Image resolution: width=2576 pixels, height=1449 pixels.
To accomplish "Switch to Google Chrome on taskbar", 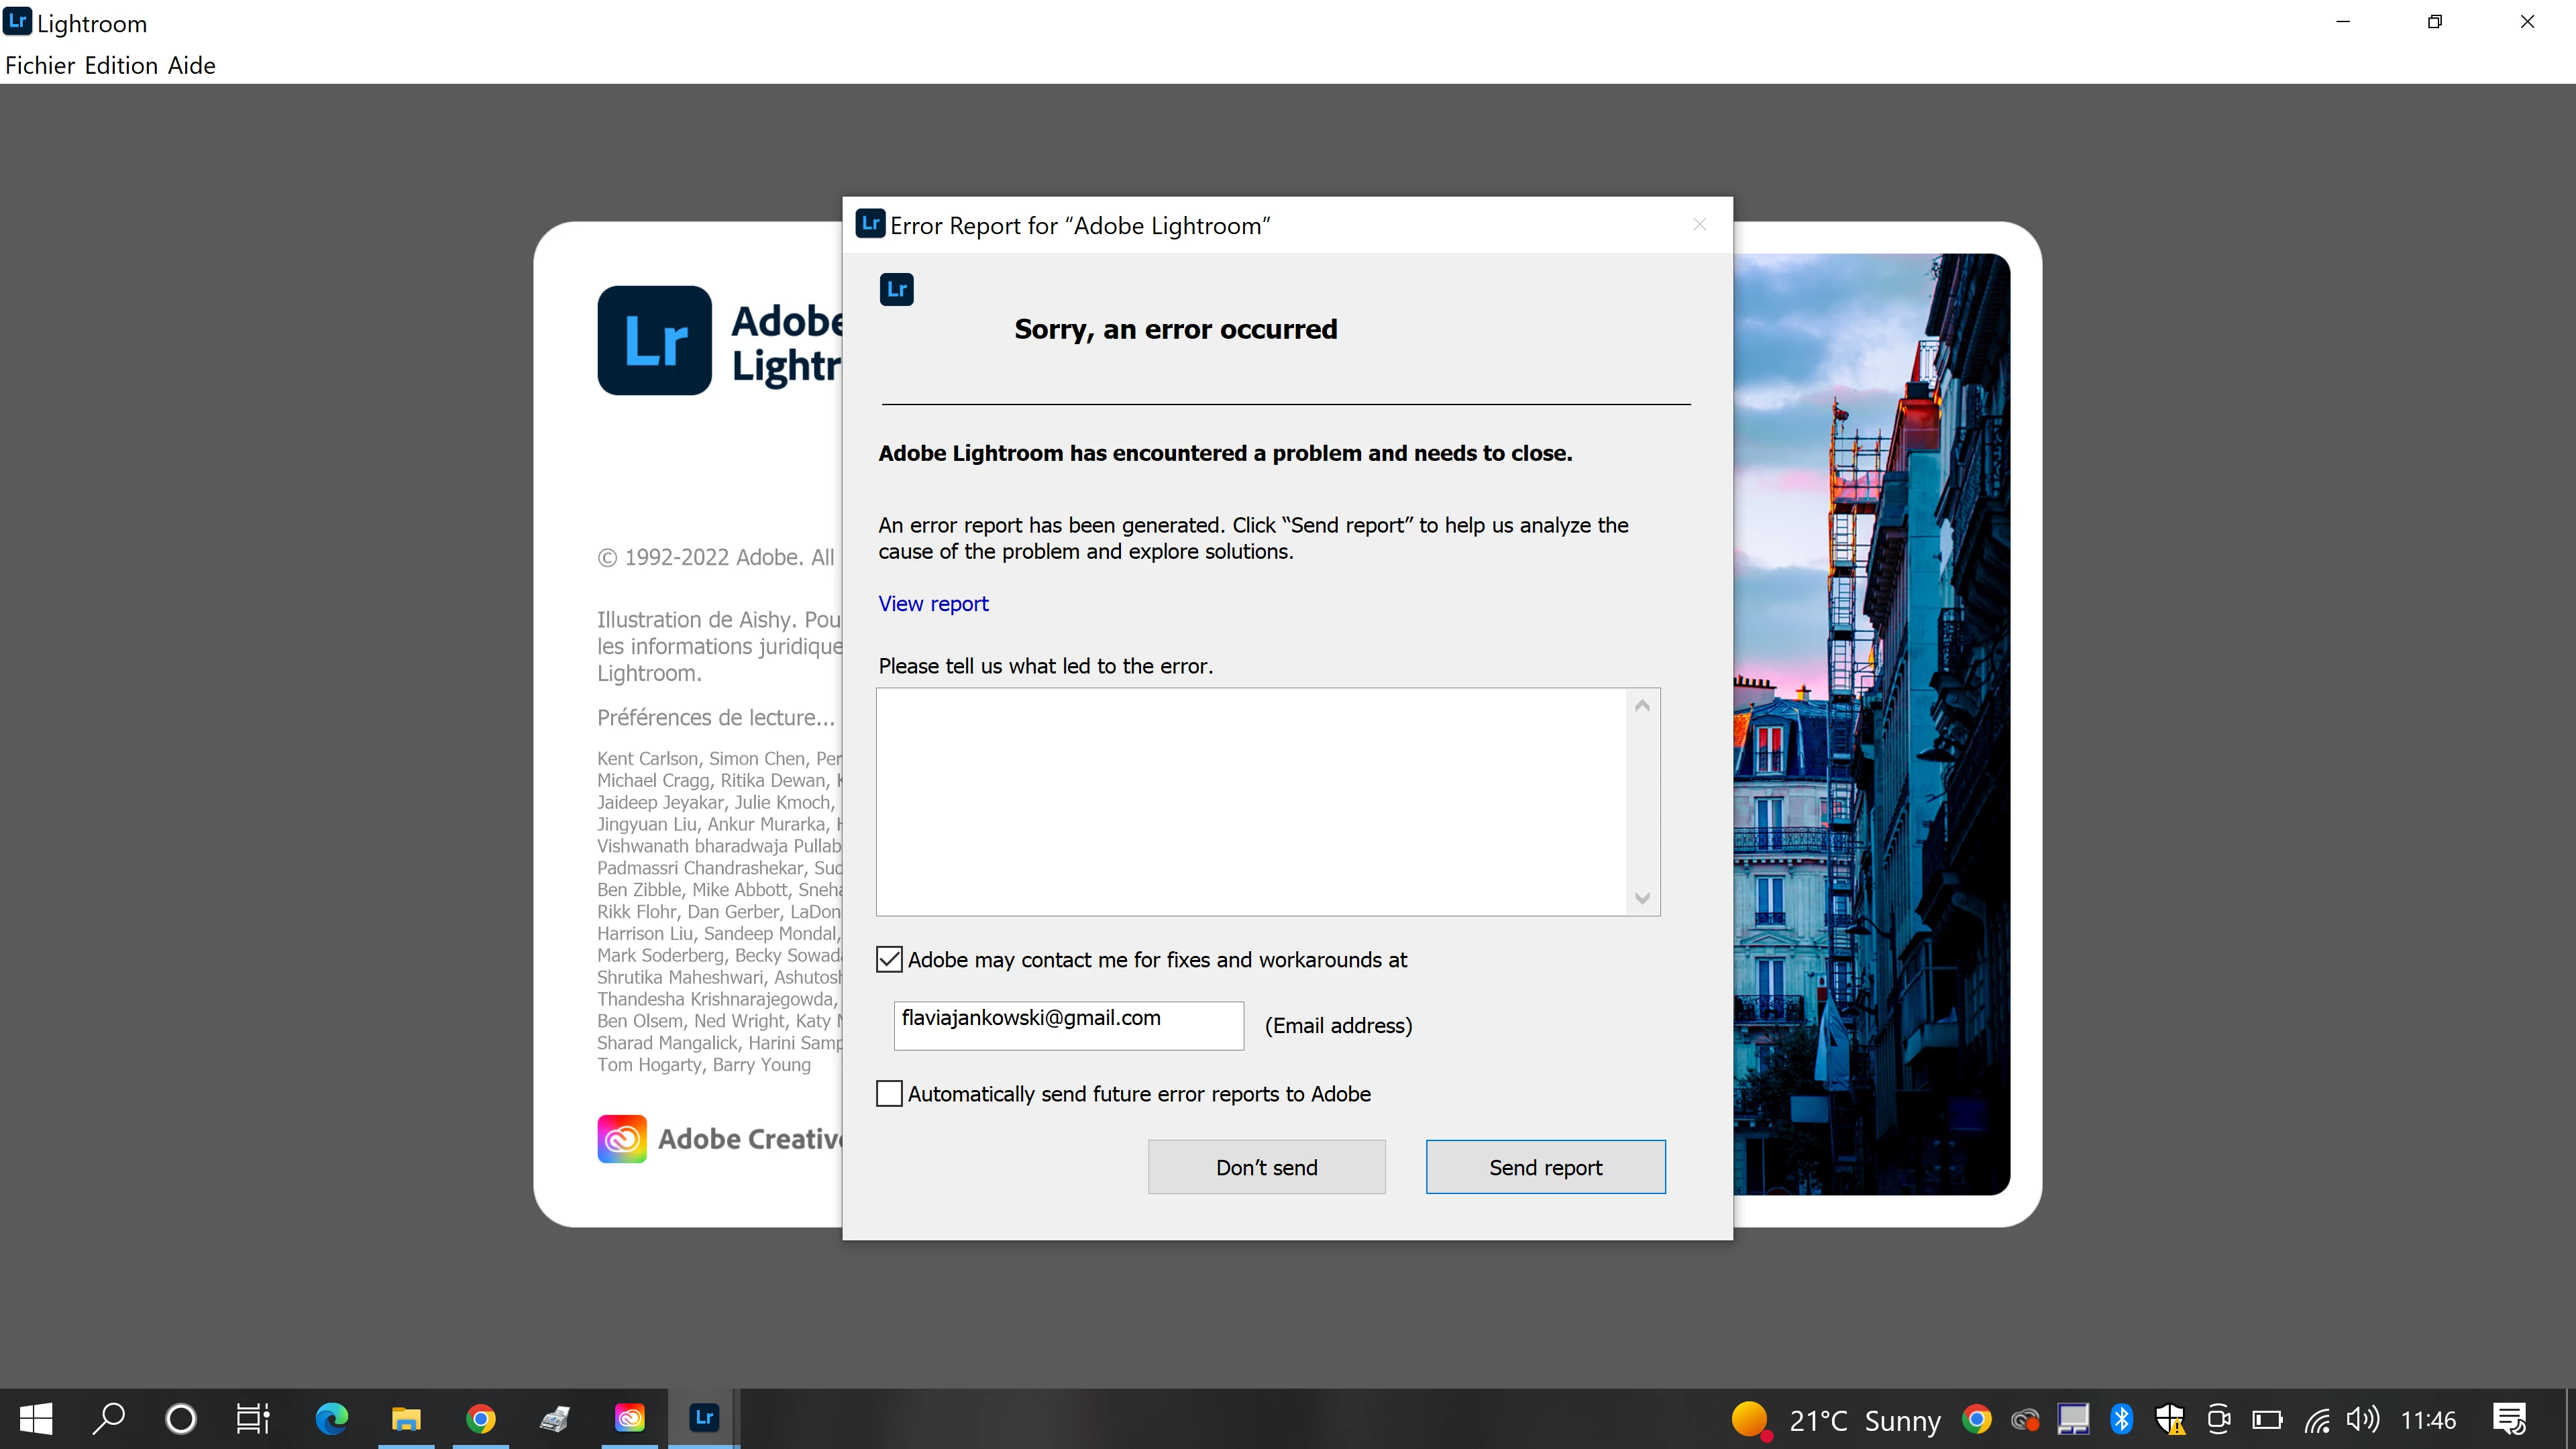I will click(x=481, y=1419).
